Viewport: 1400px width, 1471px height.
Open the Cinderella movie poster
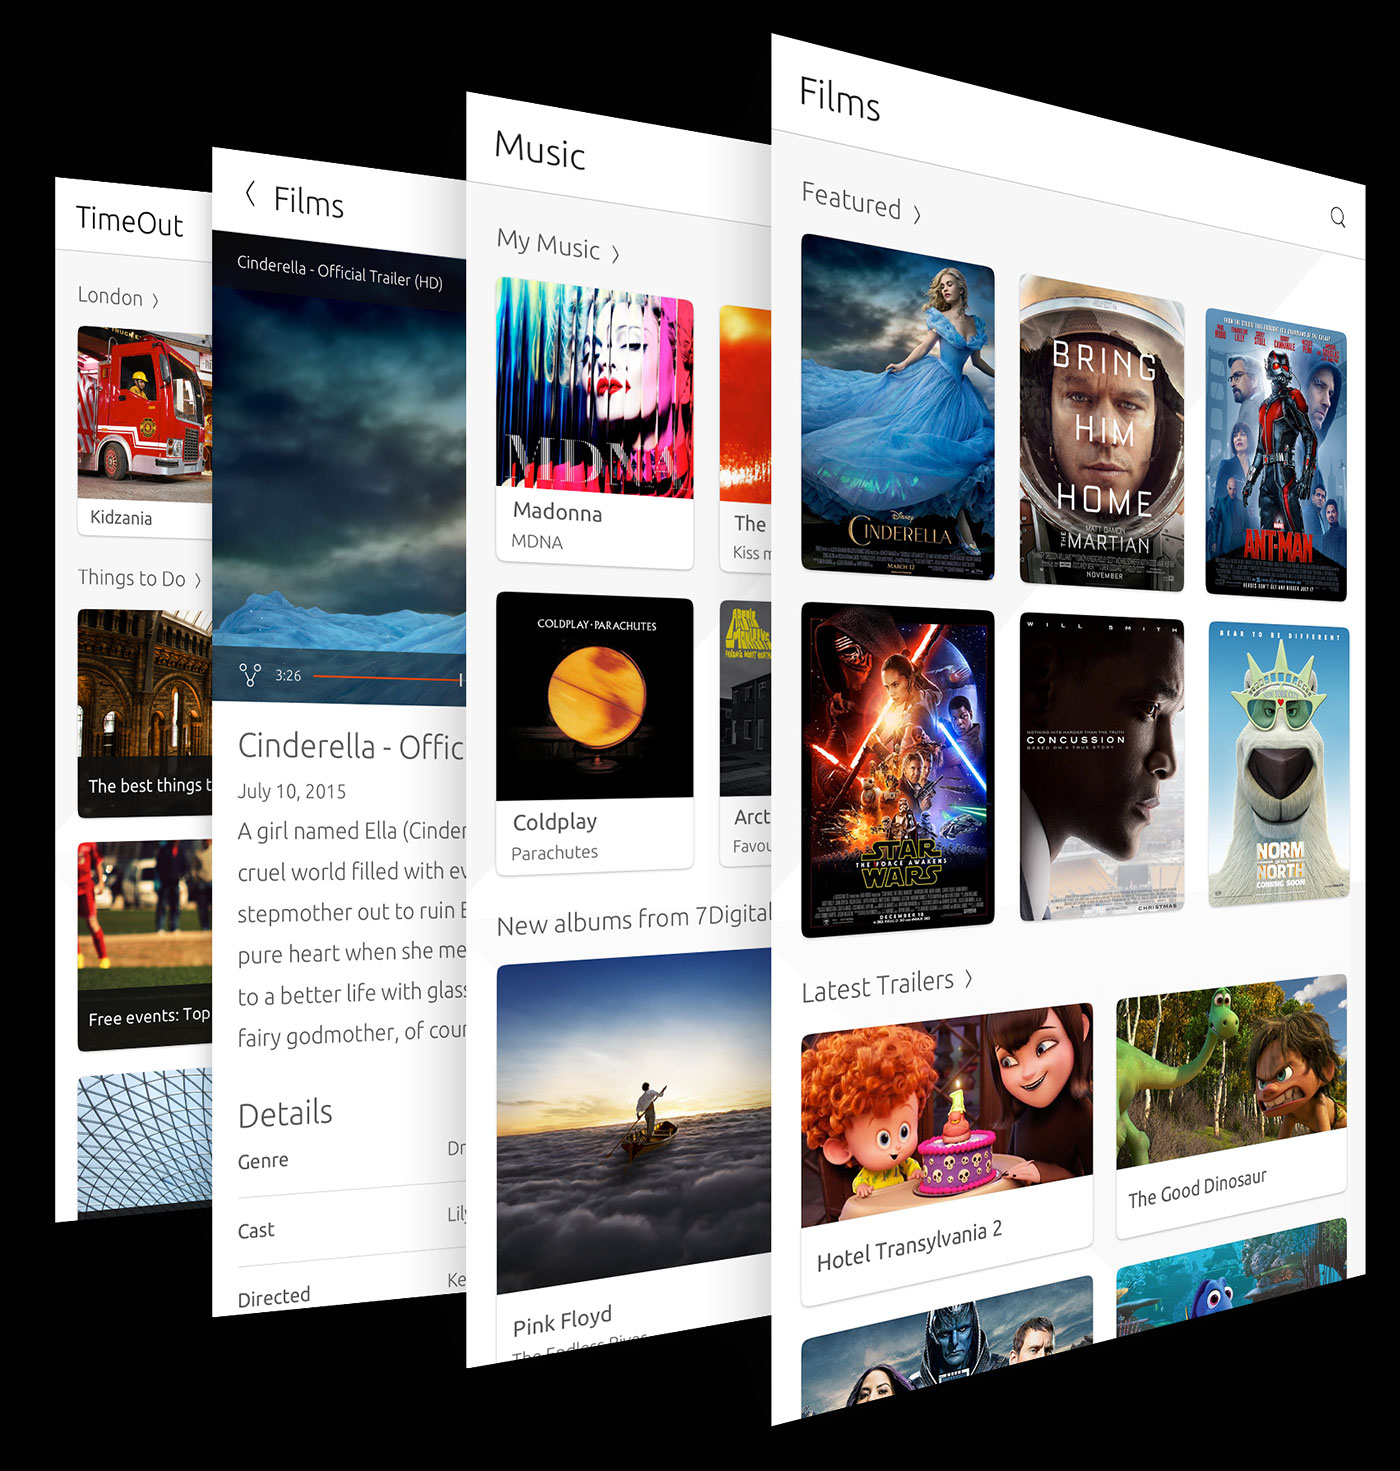[x=897, y=407]
